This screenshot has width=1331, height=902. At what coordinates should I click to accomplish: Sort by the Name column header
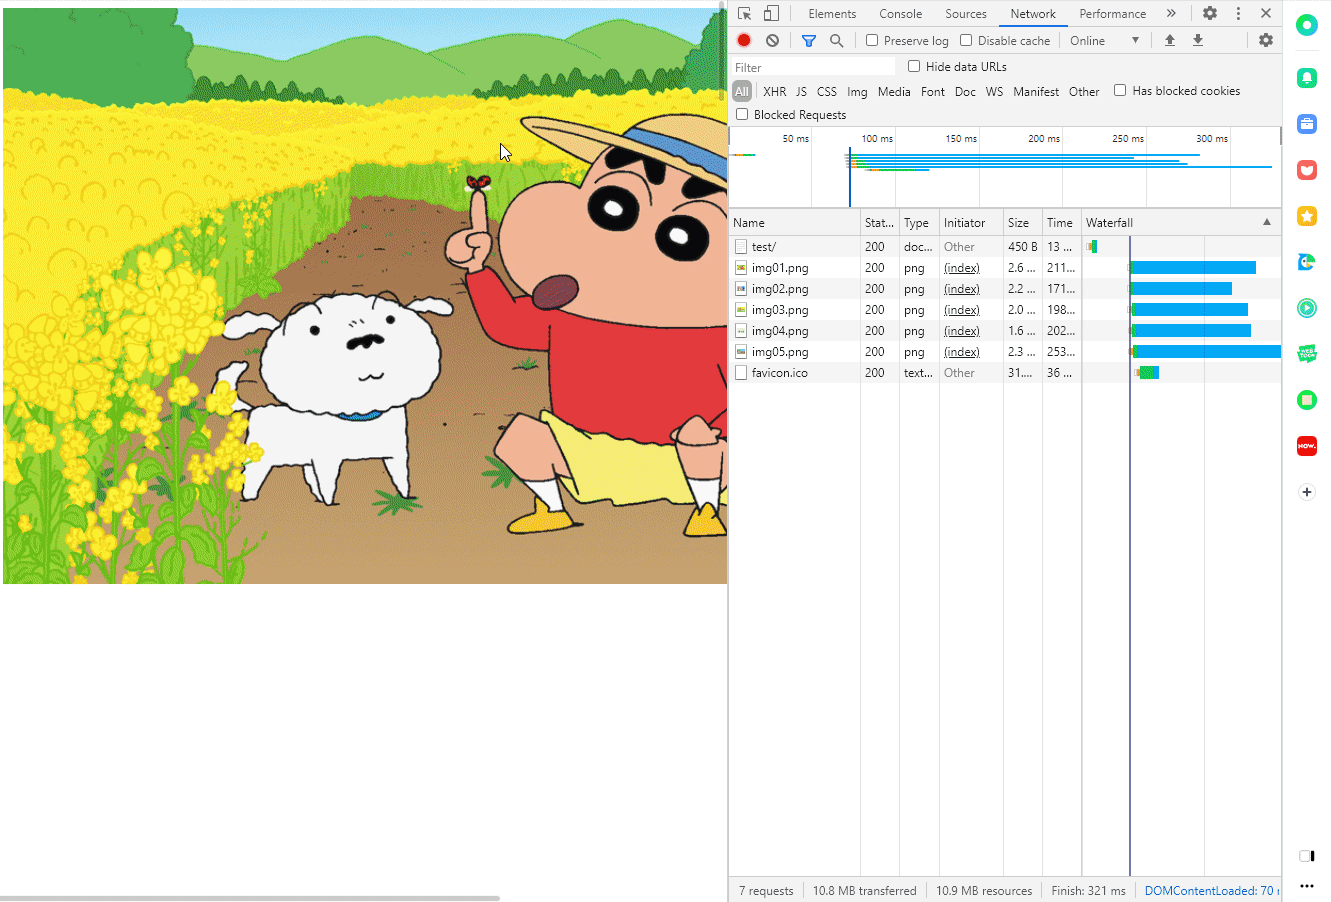click(795, 222)
